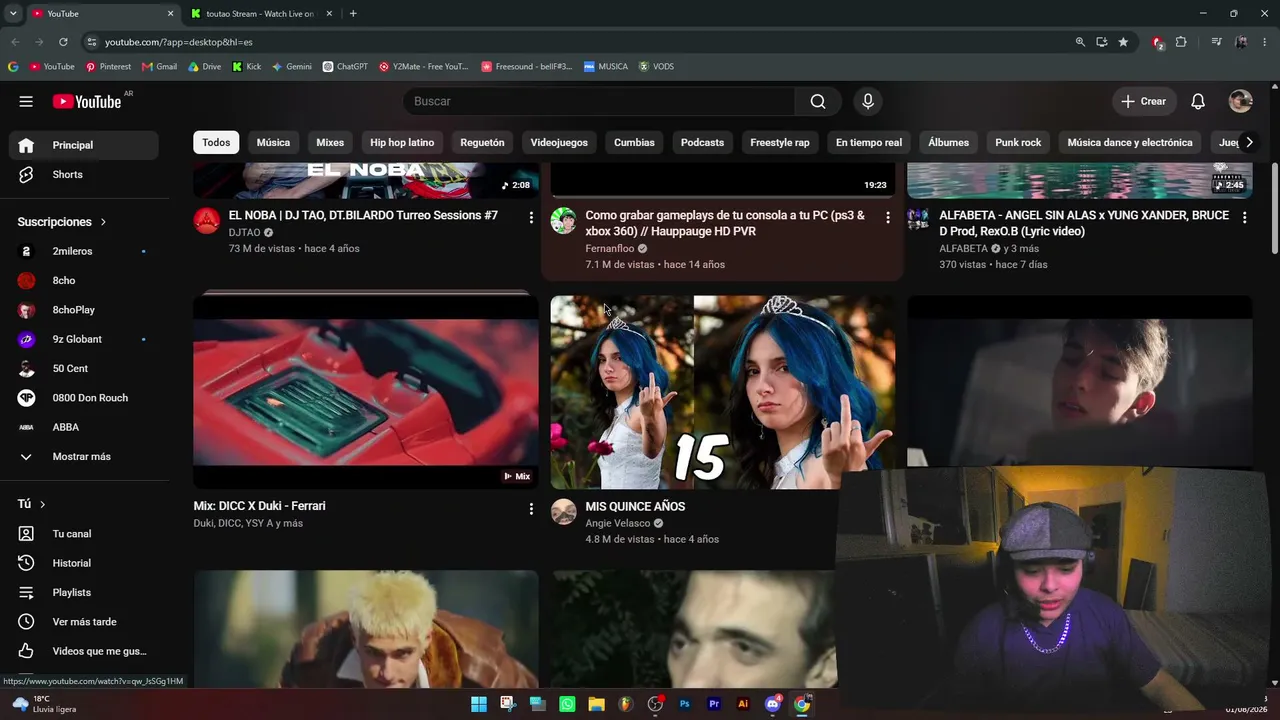
Task: Select the Punk rock chip
Action: 1018,142
